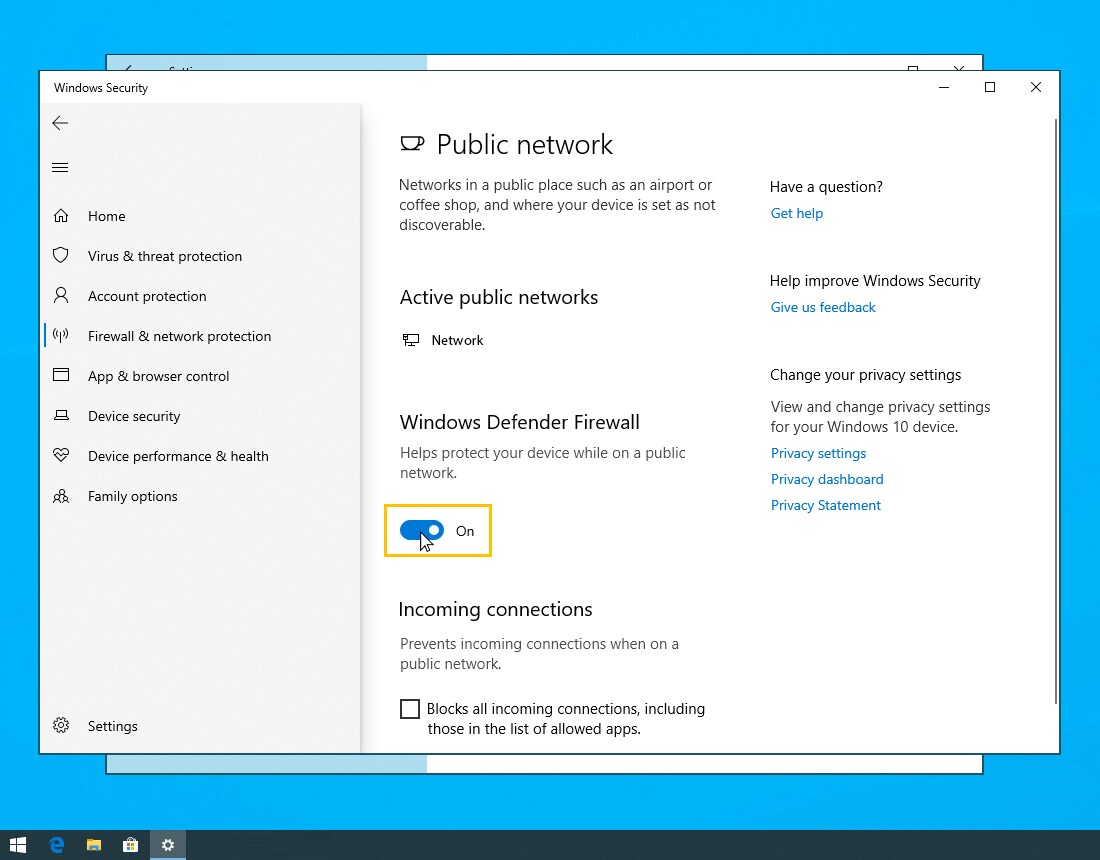Minimize the Windows Security window
Viewport: 1100px width, 860px height.
944,87
